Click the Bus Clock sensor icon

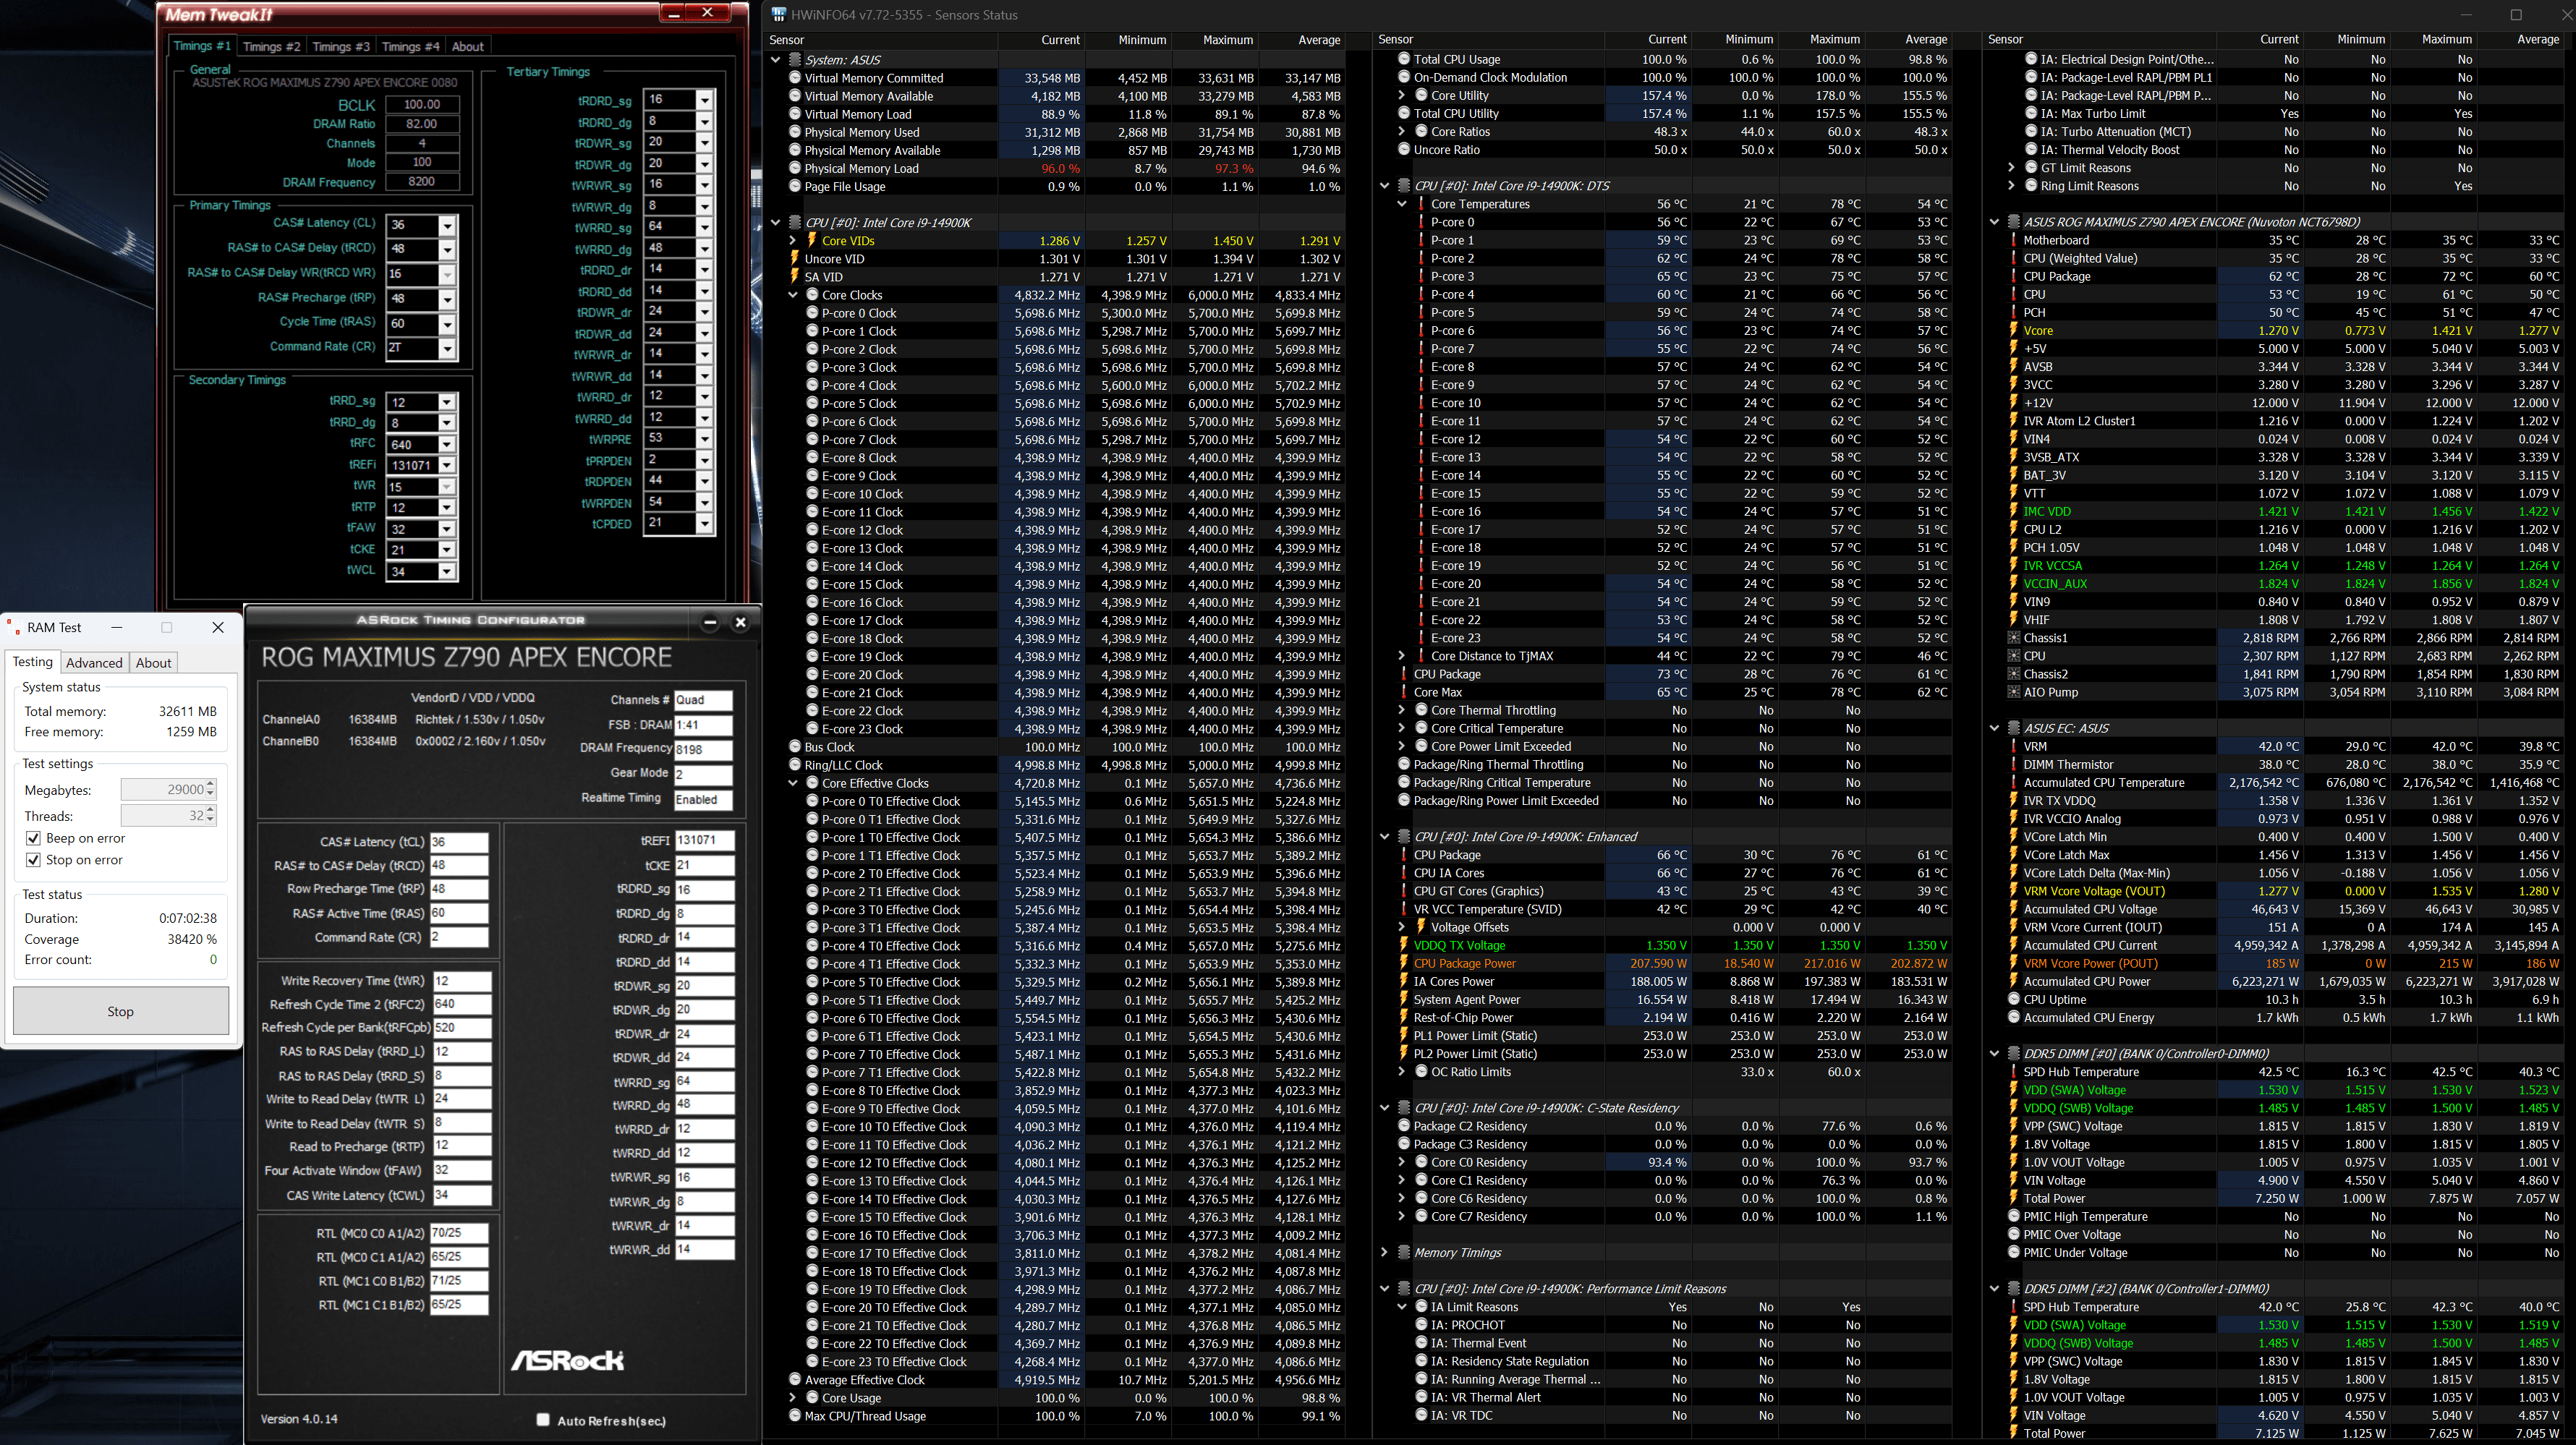coord(795,747)
